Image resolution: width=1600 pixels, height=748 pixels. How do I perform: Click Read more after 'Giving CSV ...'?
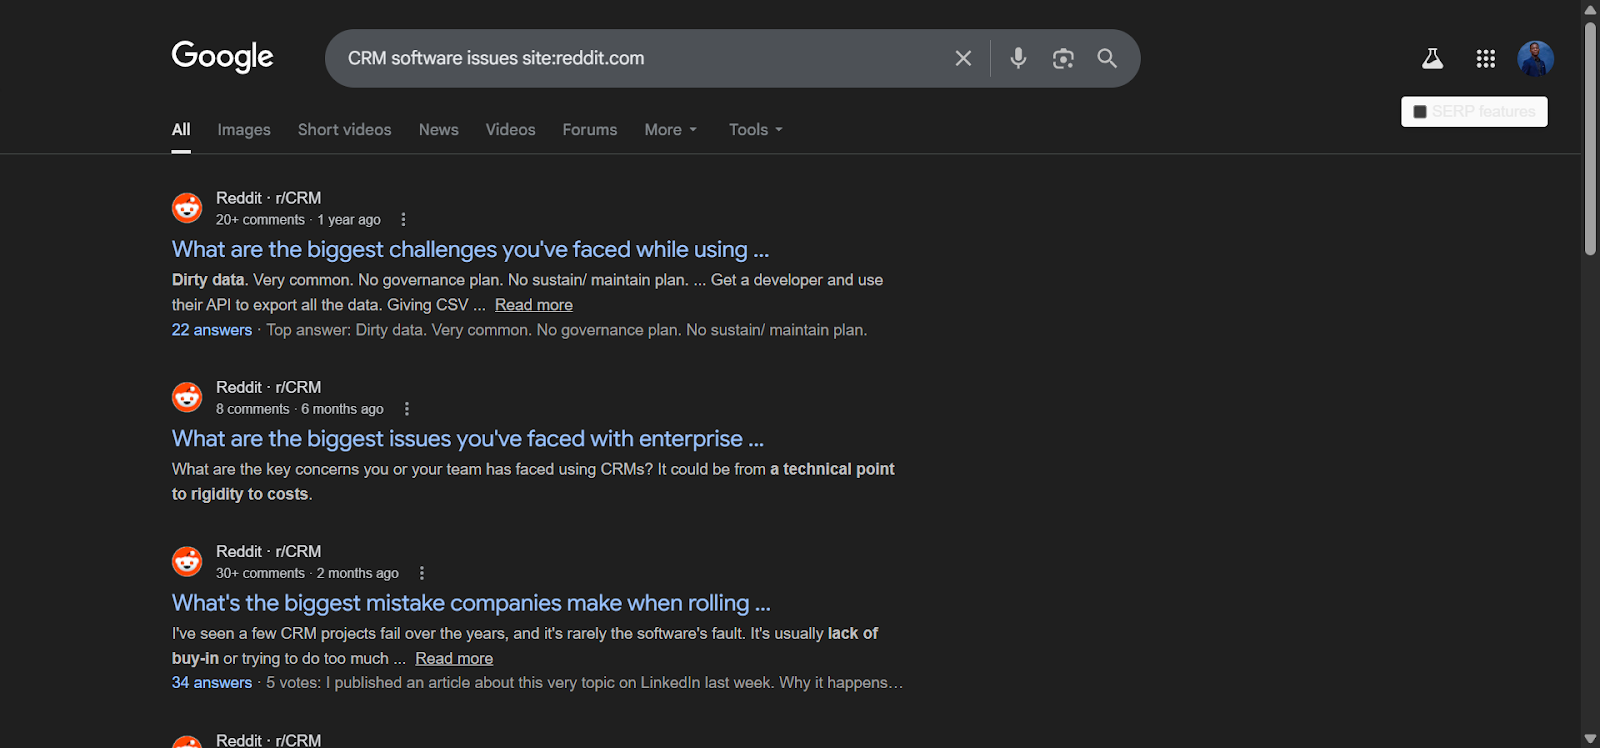click(534, 305)
